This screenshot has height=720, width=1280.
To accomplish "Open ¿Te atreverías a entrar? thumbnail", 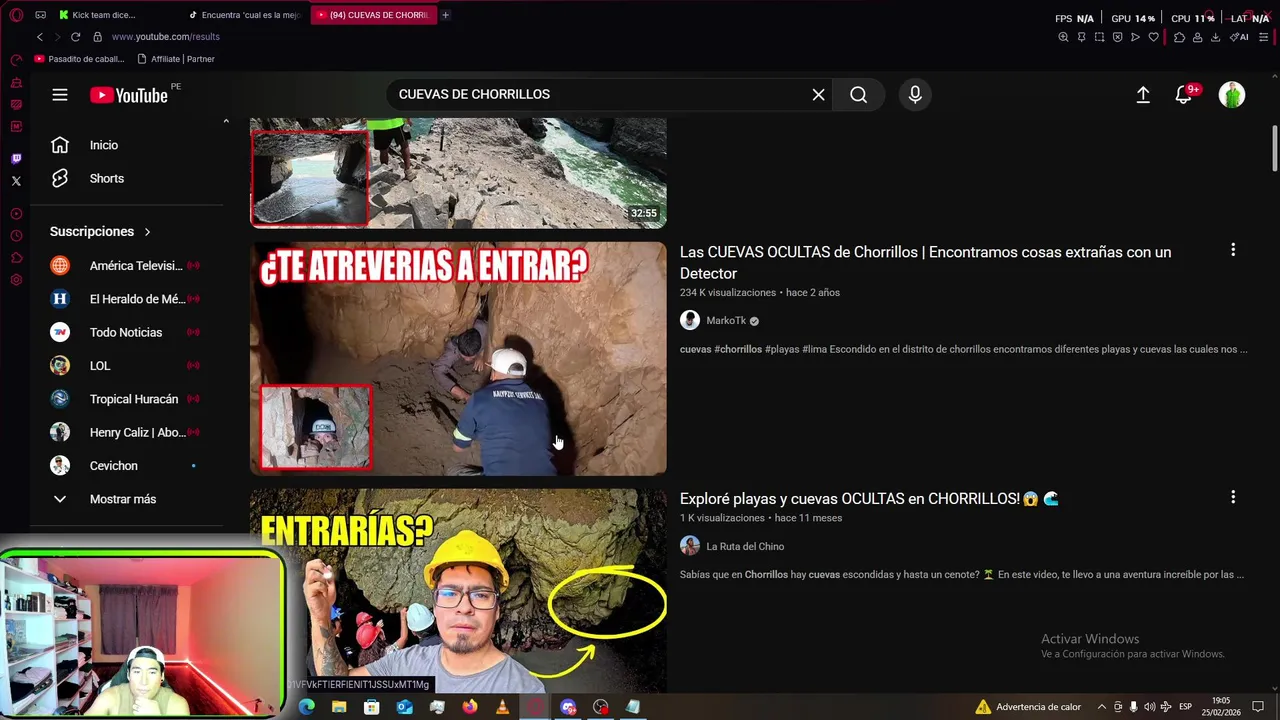I will tap(458, 358).
